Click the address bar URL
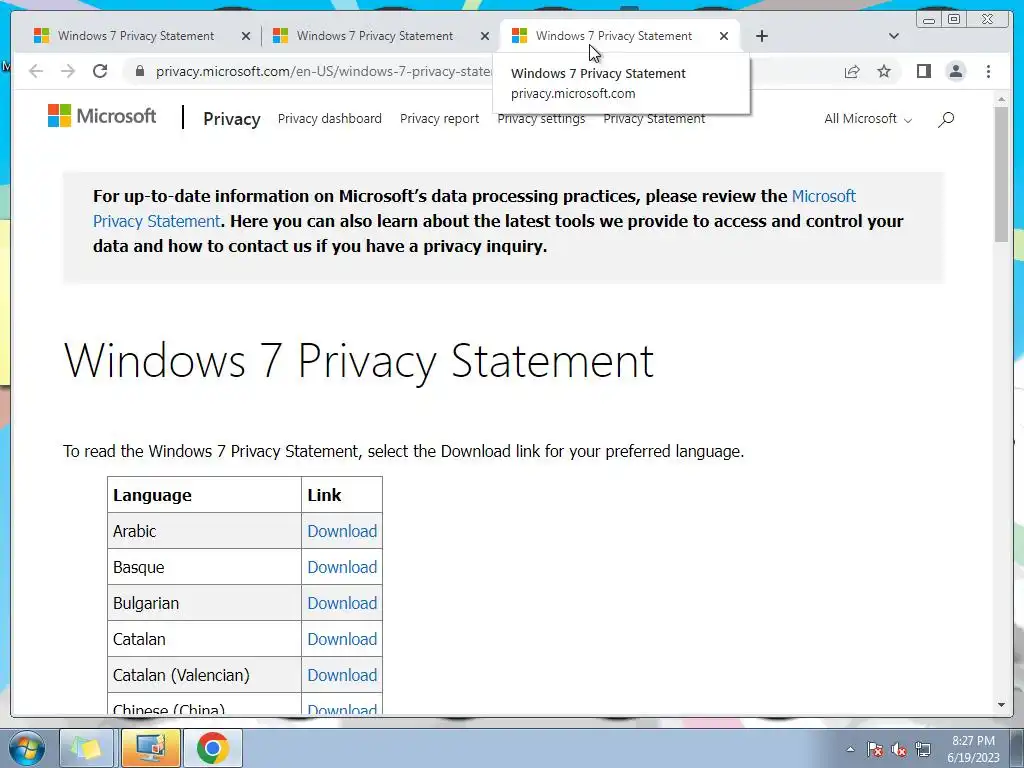The height and width of the screenshot is (768, 1024). click(323, 71)
